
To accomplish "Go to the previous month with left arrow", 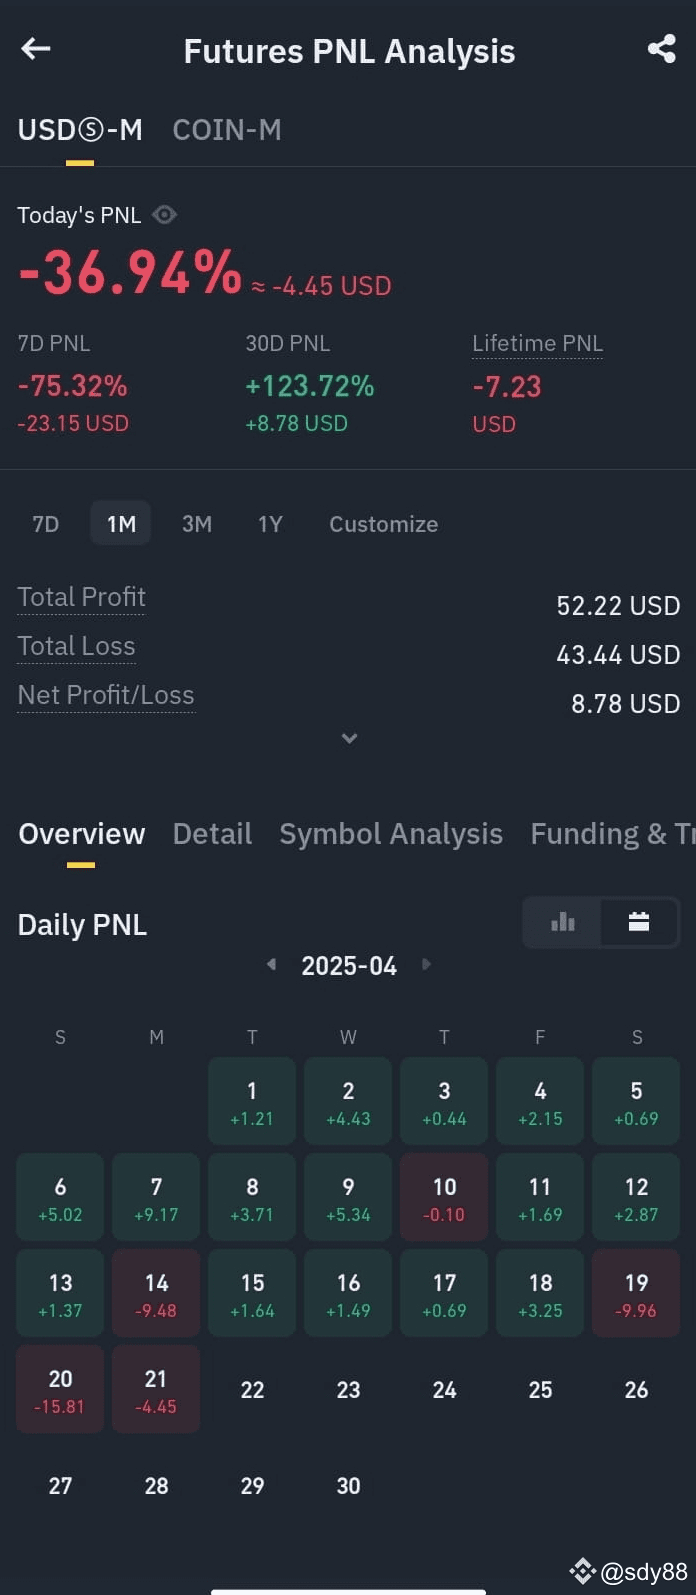I will click(x=270, y=964).
